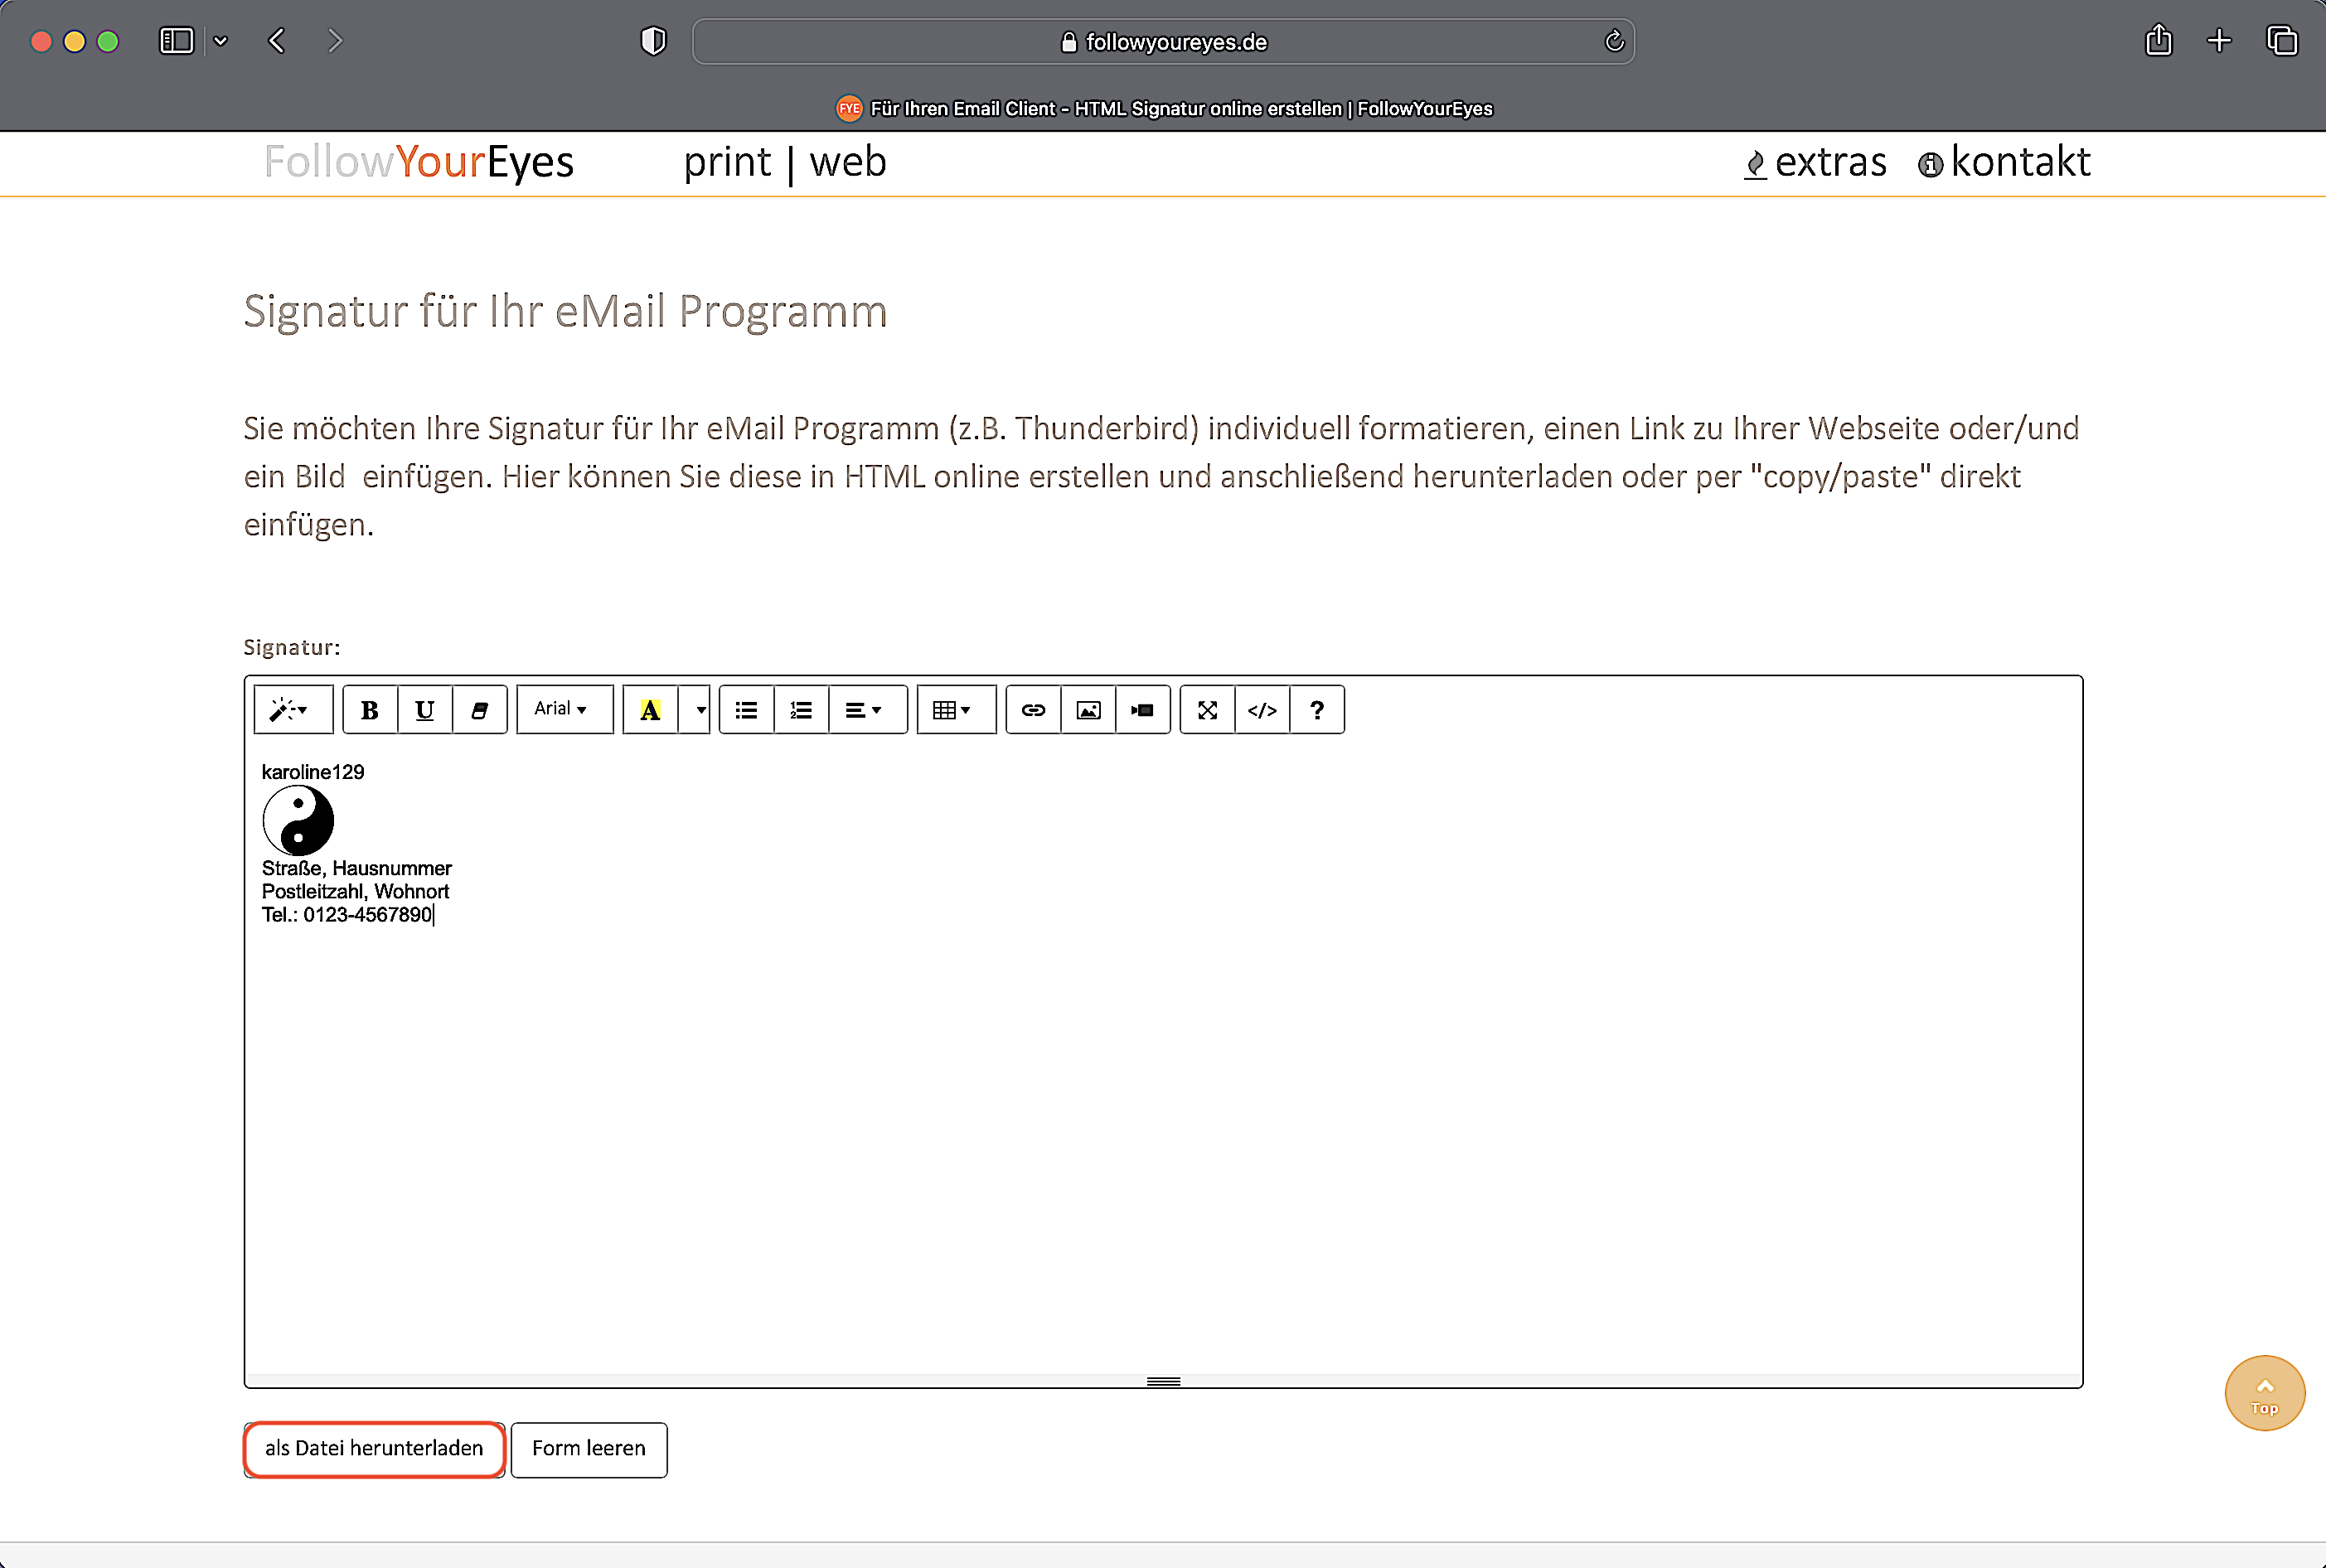The width and height of the screenshot is (2326, 1568).
Task: Open the paragraph alignment dropdown
Action: [x=865, y=710]
